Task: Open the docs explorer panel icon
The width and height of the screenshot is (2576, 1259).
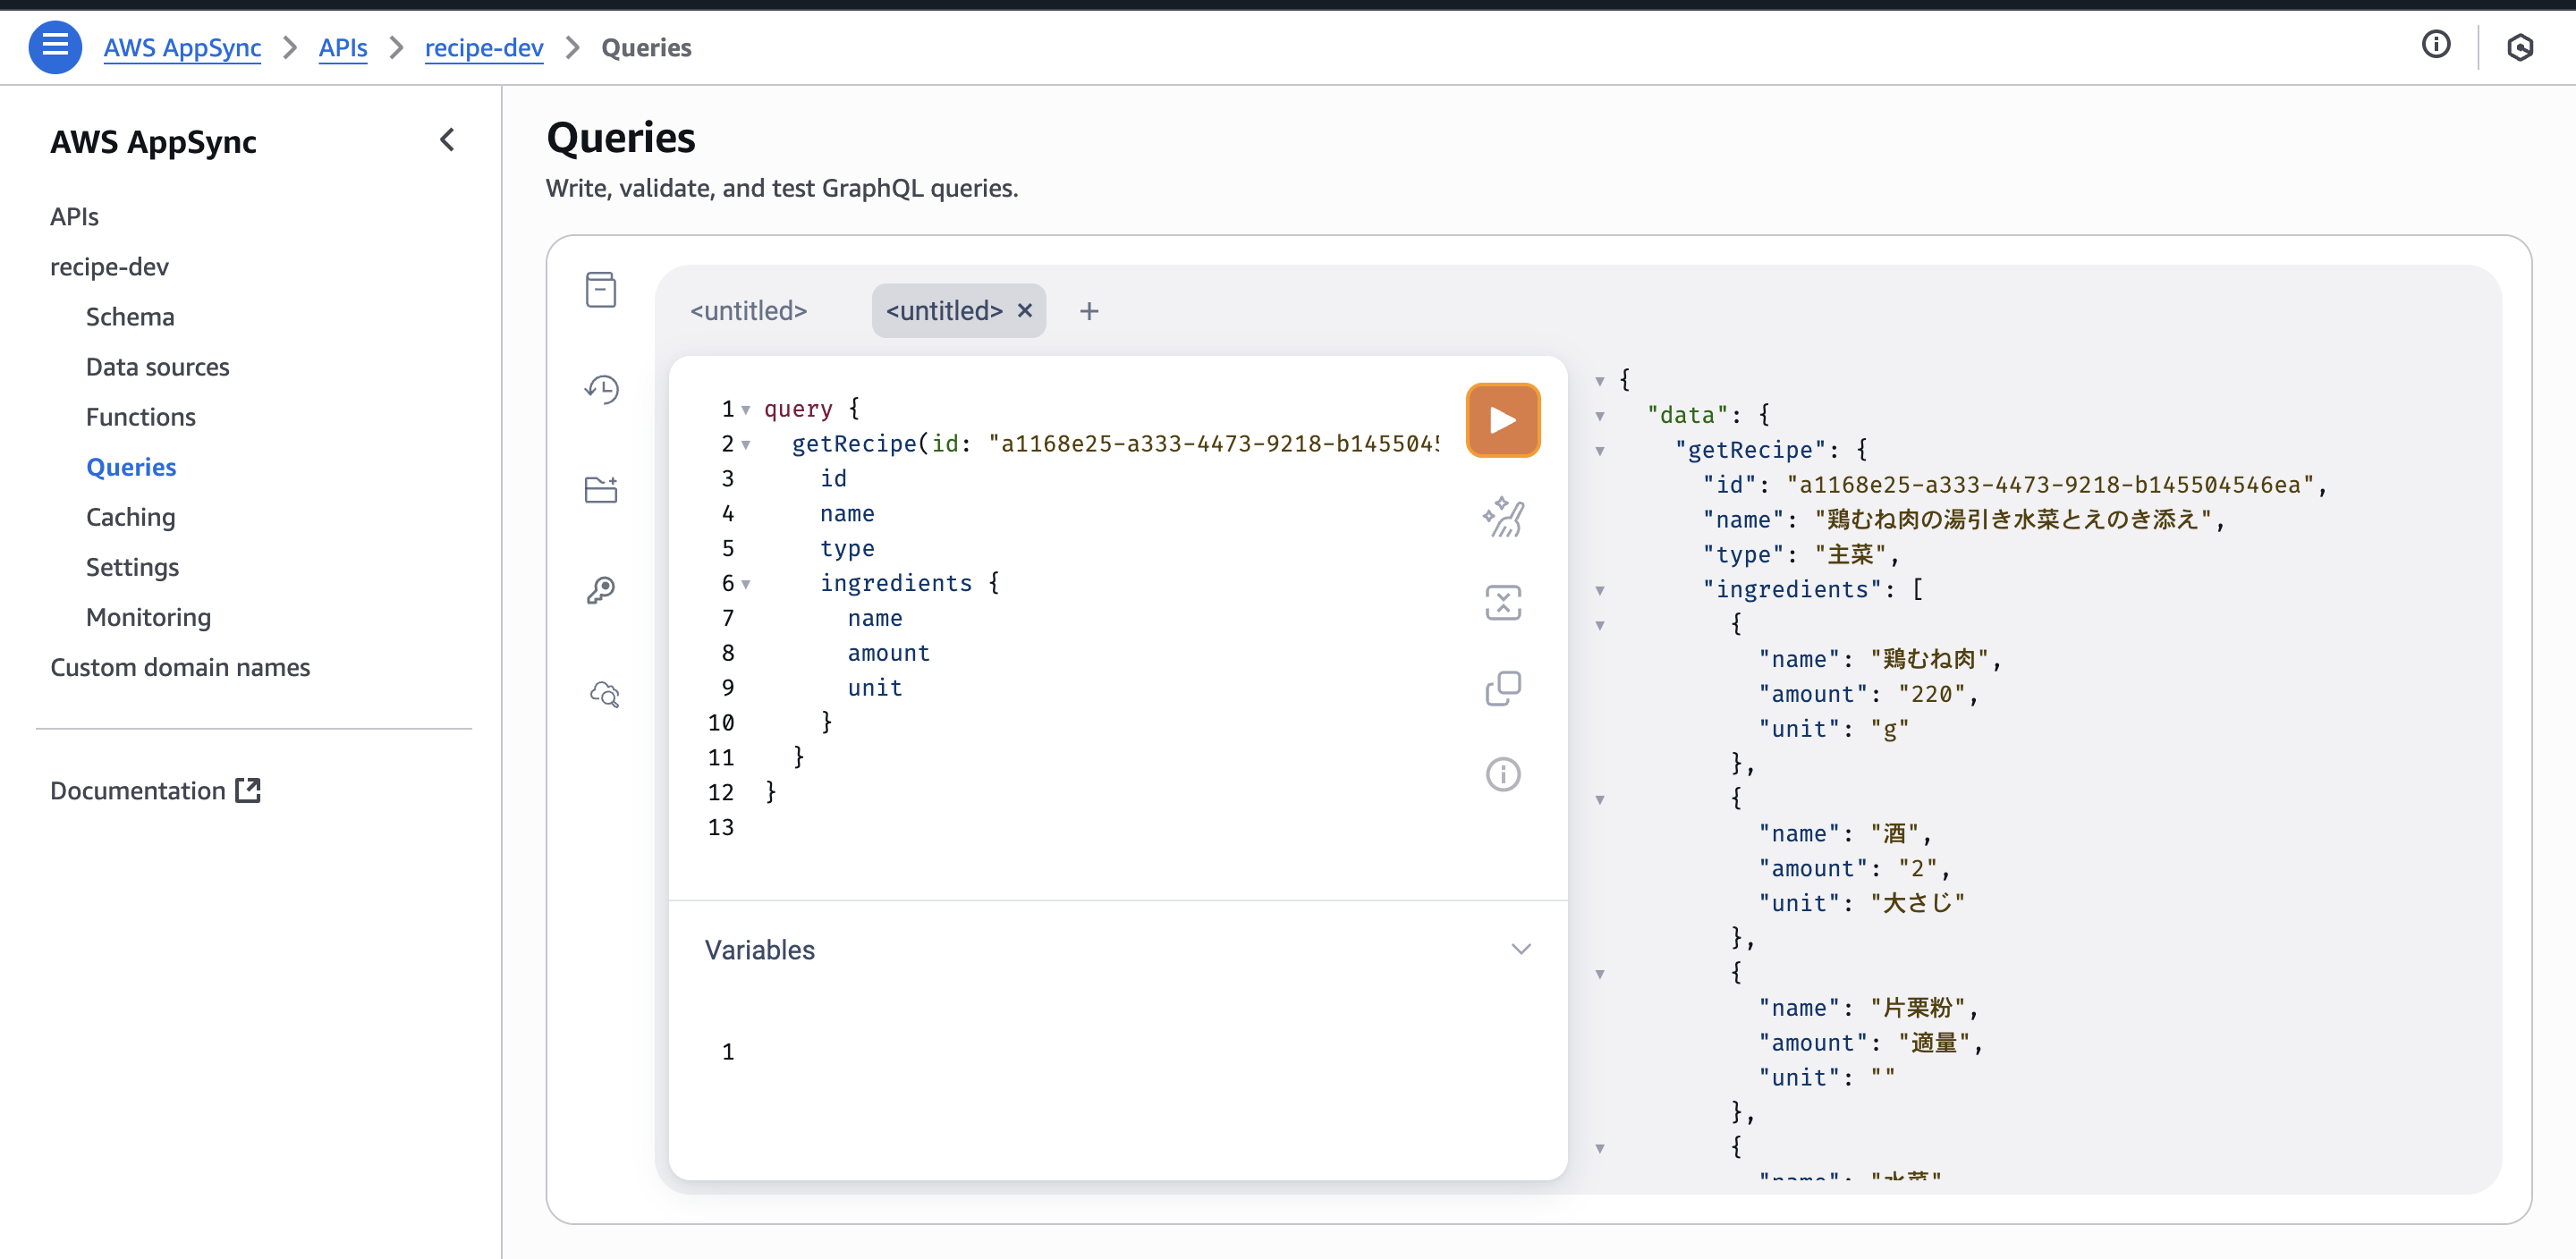Action: click(x=600, y=290)
